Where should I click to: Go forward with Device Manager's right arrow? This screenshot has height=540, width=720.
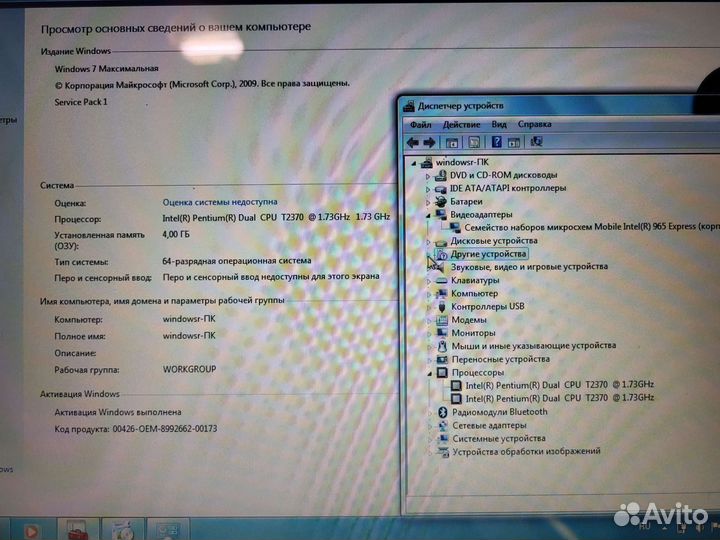pos(429,143)
